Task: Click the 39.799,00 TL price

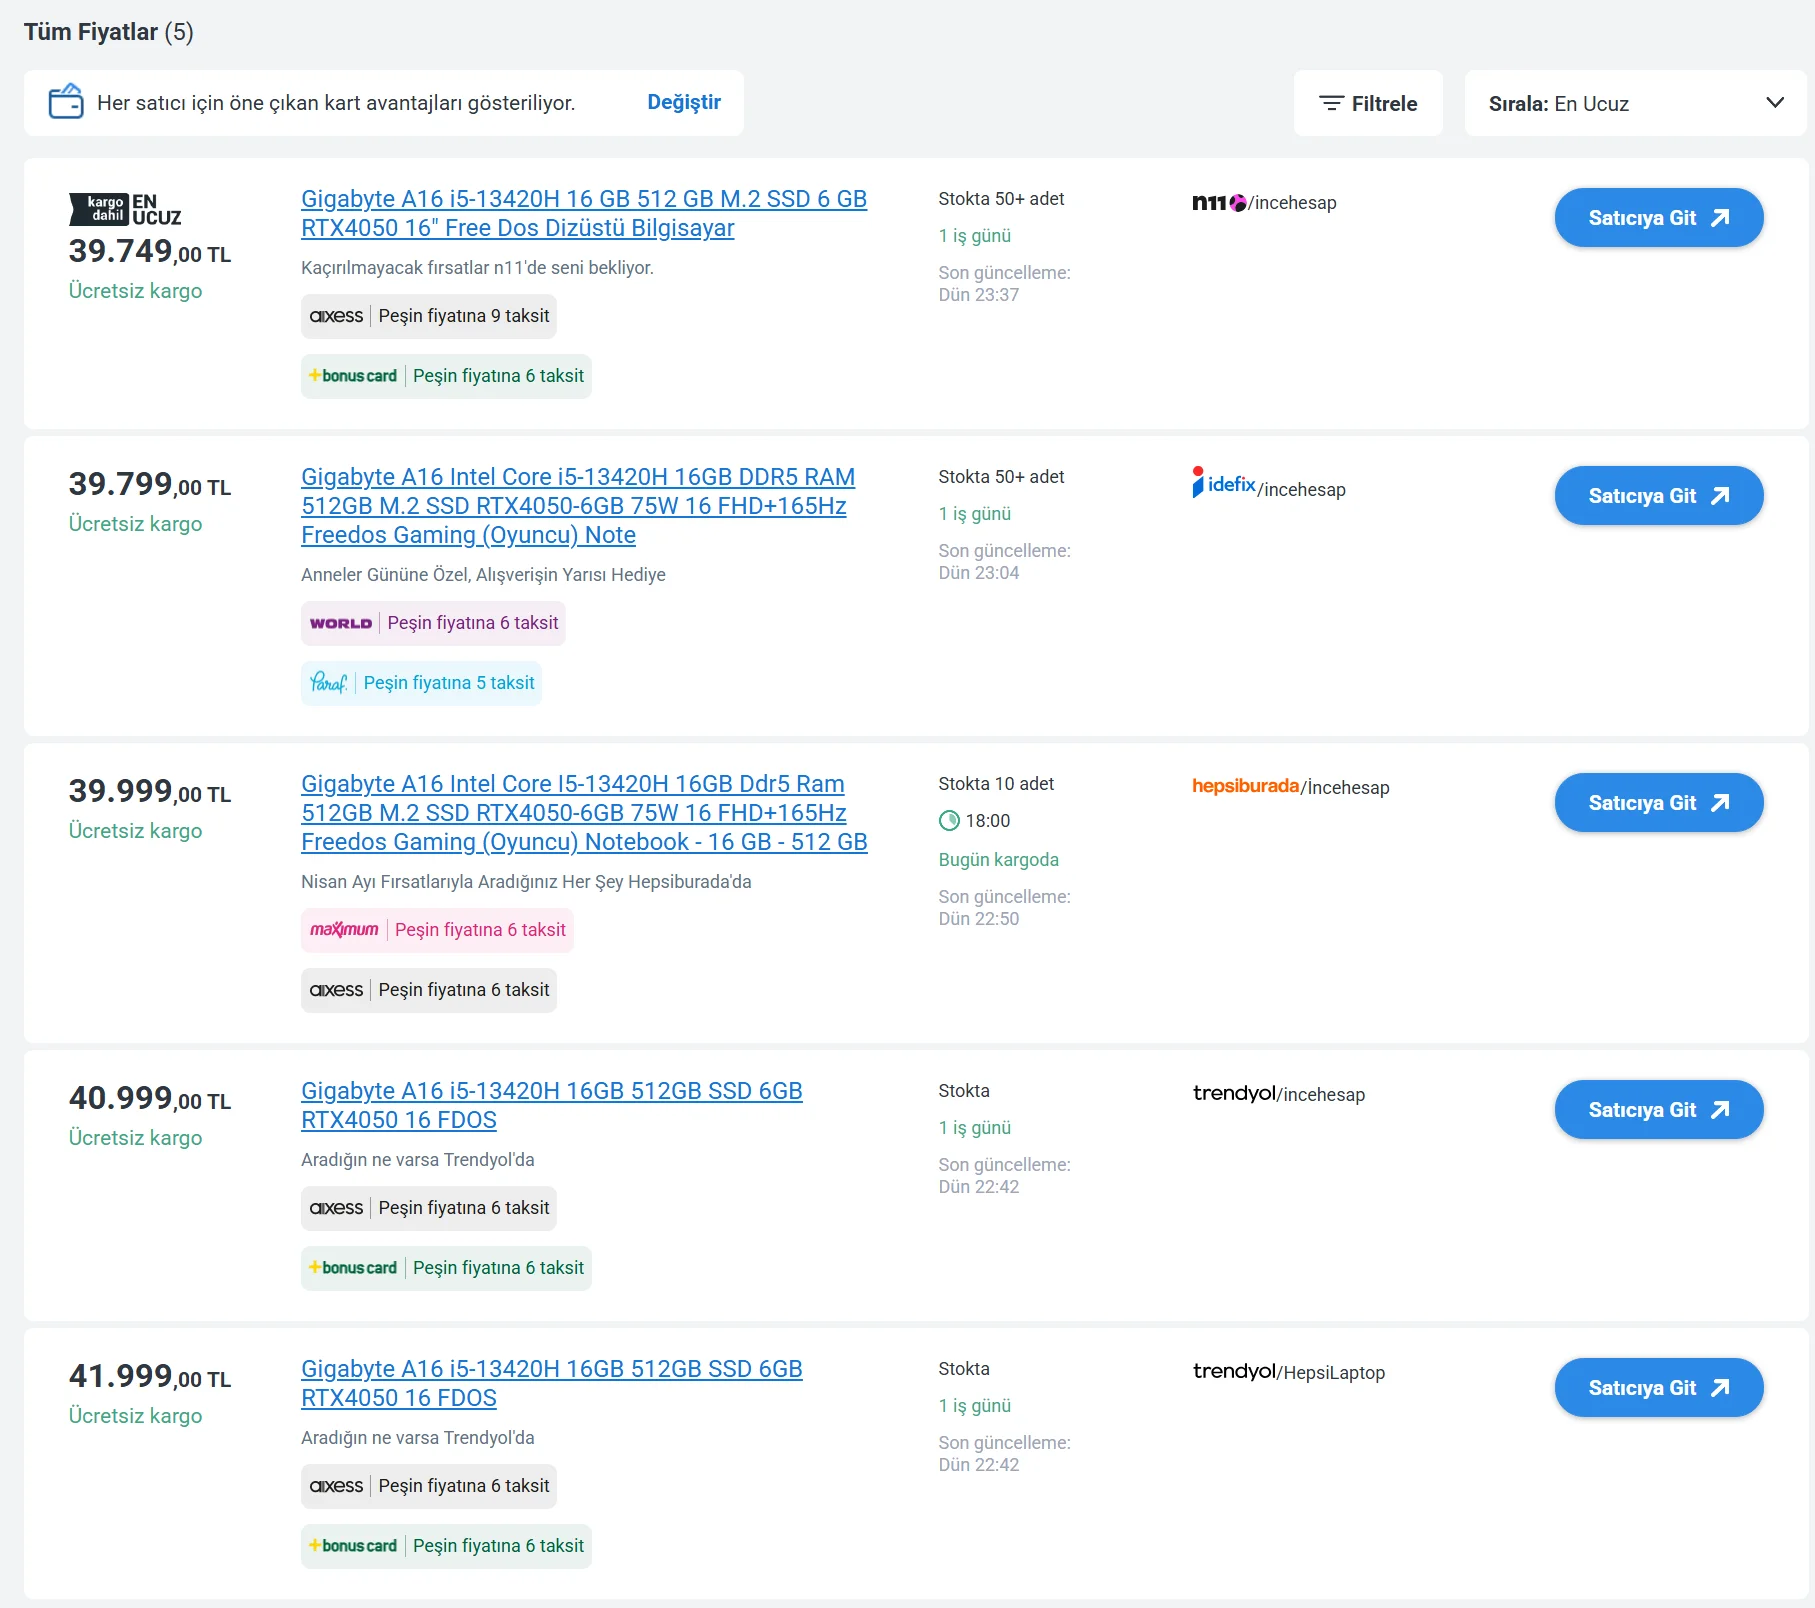Action: tap(150, 484)
